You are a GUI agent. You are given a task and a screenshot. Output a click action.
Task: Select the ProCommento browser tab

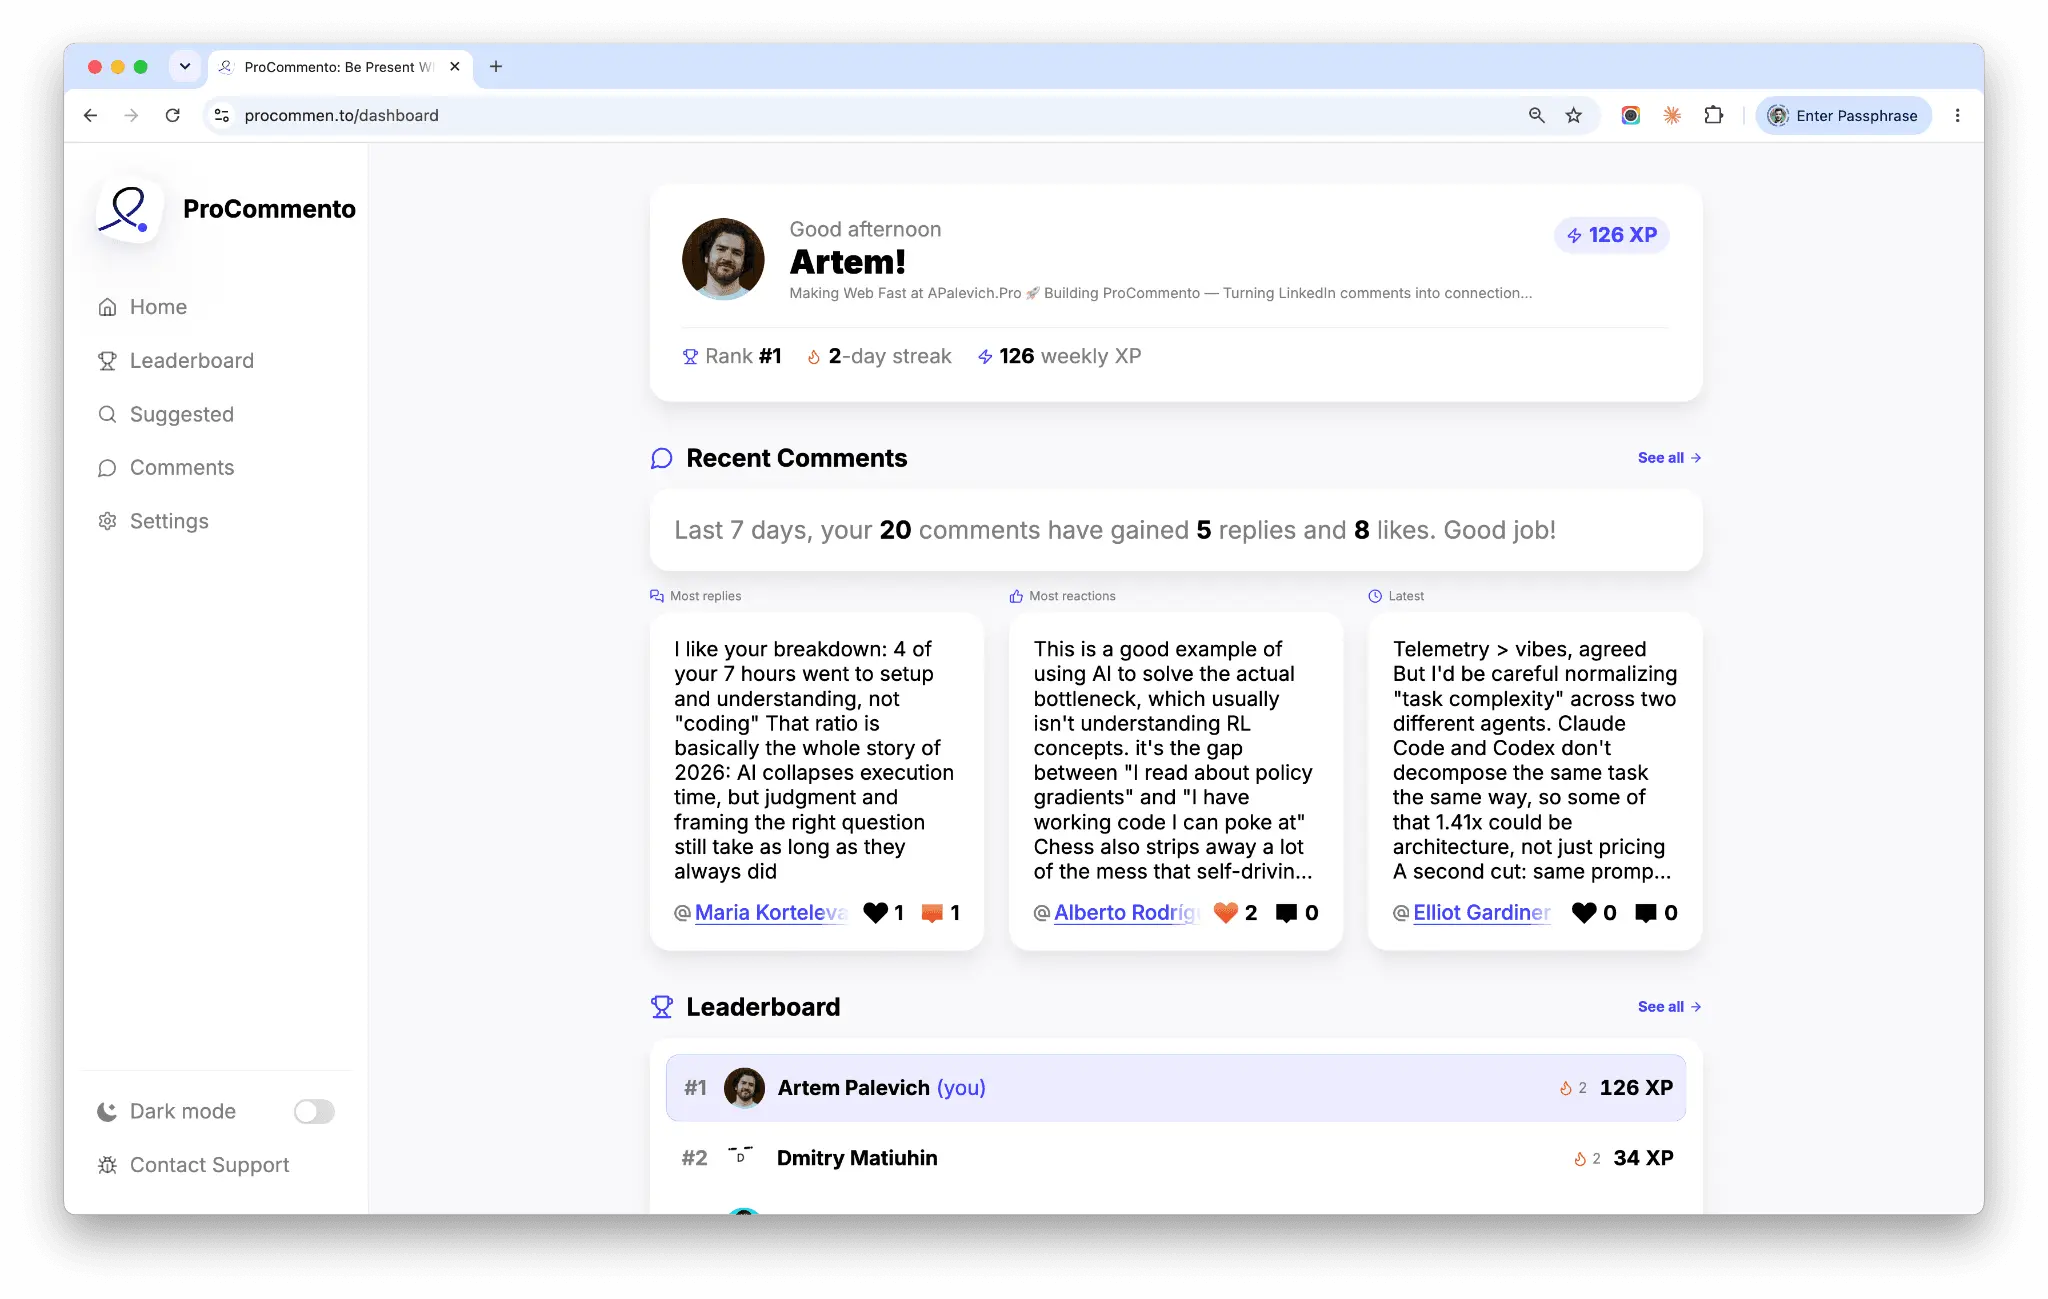point(340,67)
